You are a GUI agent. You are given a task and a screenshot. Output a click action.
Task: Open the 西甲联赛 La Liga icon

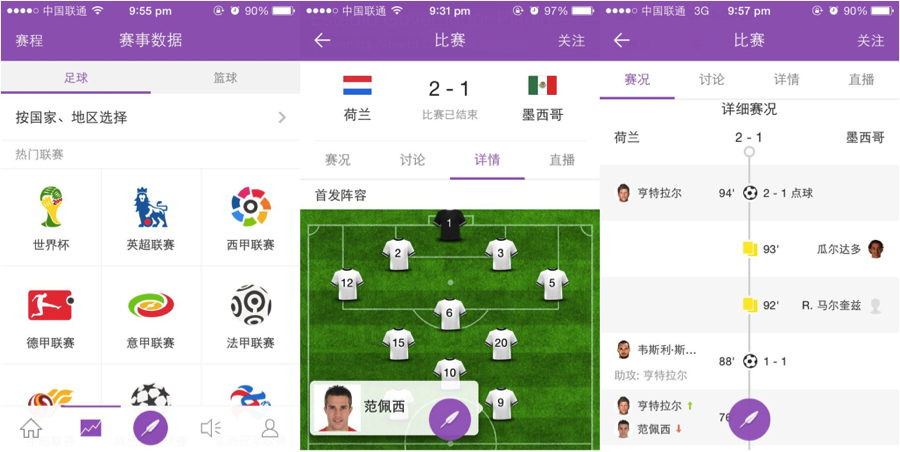point(251,207)
